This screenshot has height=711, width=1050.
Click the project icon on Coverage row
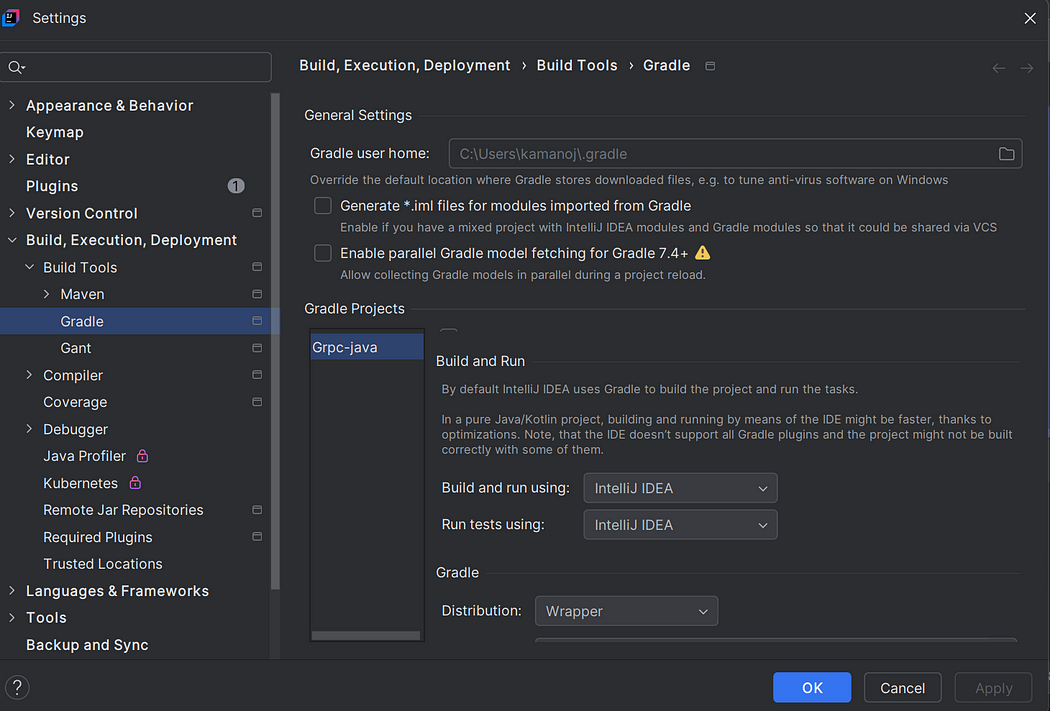click(x=256, y=402)
